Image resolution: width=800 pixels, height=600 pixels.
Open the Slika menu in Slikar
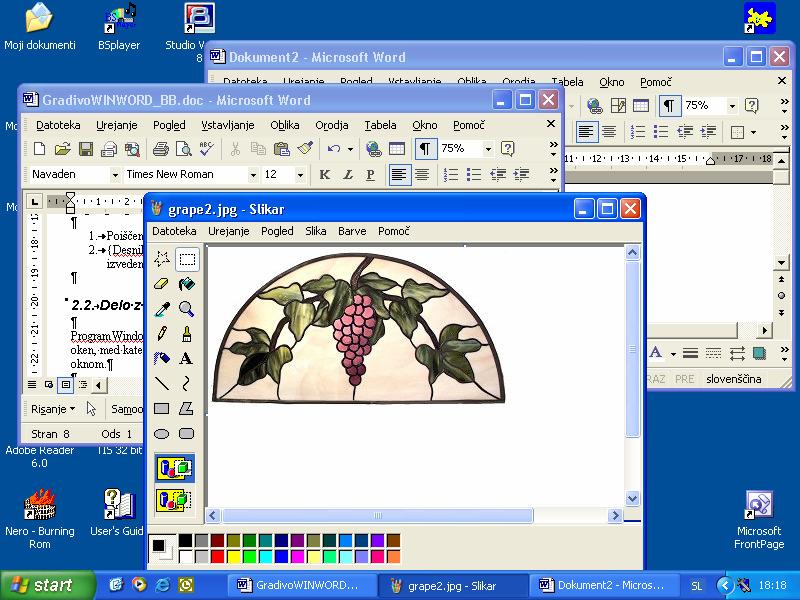coord(316,231)
